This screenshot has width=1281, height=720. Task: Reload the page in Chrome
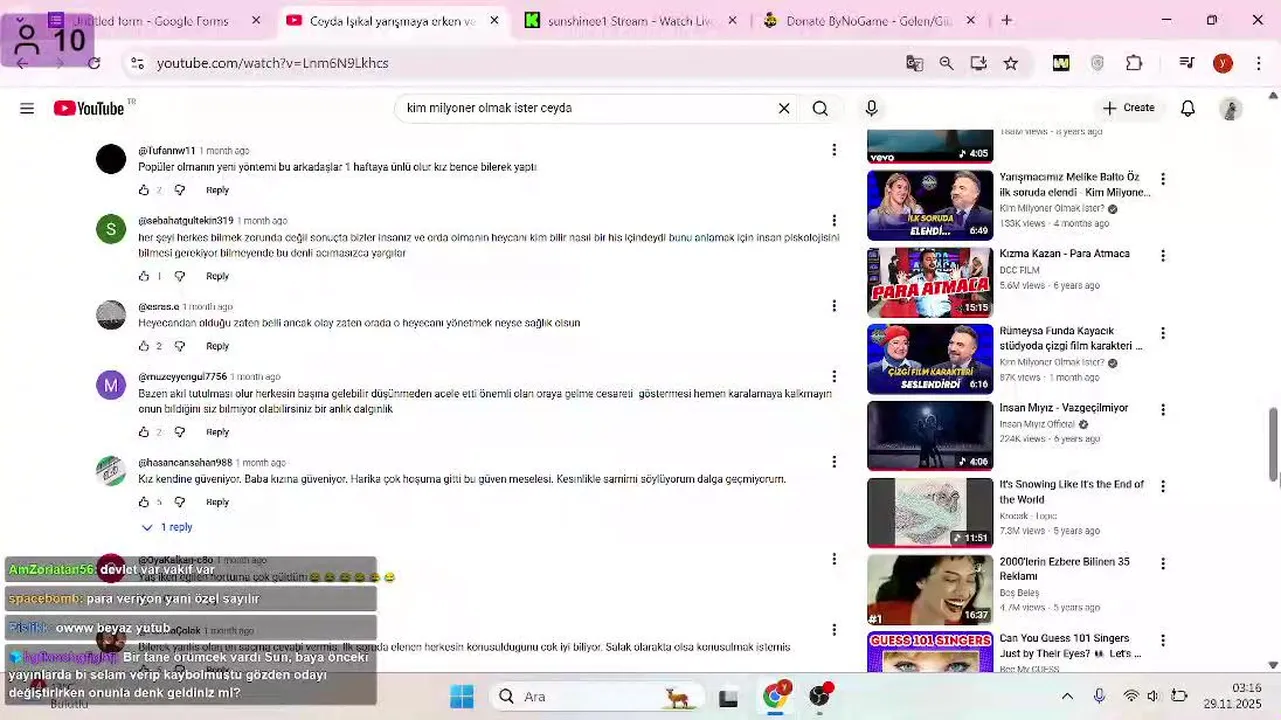click(x=94, y=63)
